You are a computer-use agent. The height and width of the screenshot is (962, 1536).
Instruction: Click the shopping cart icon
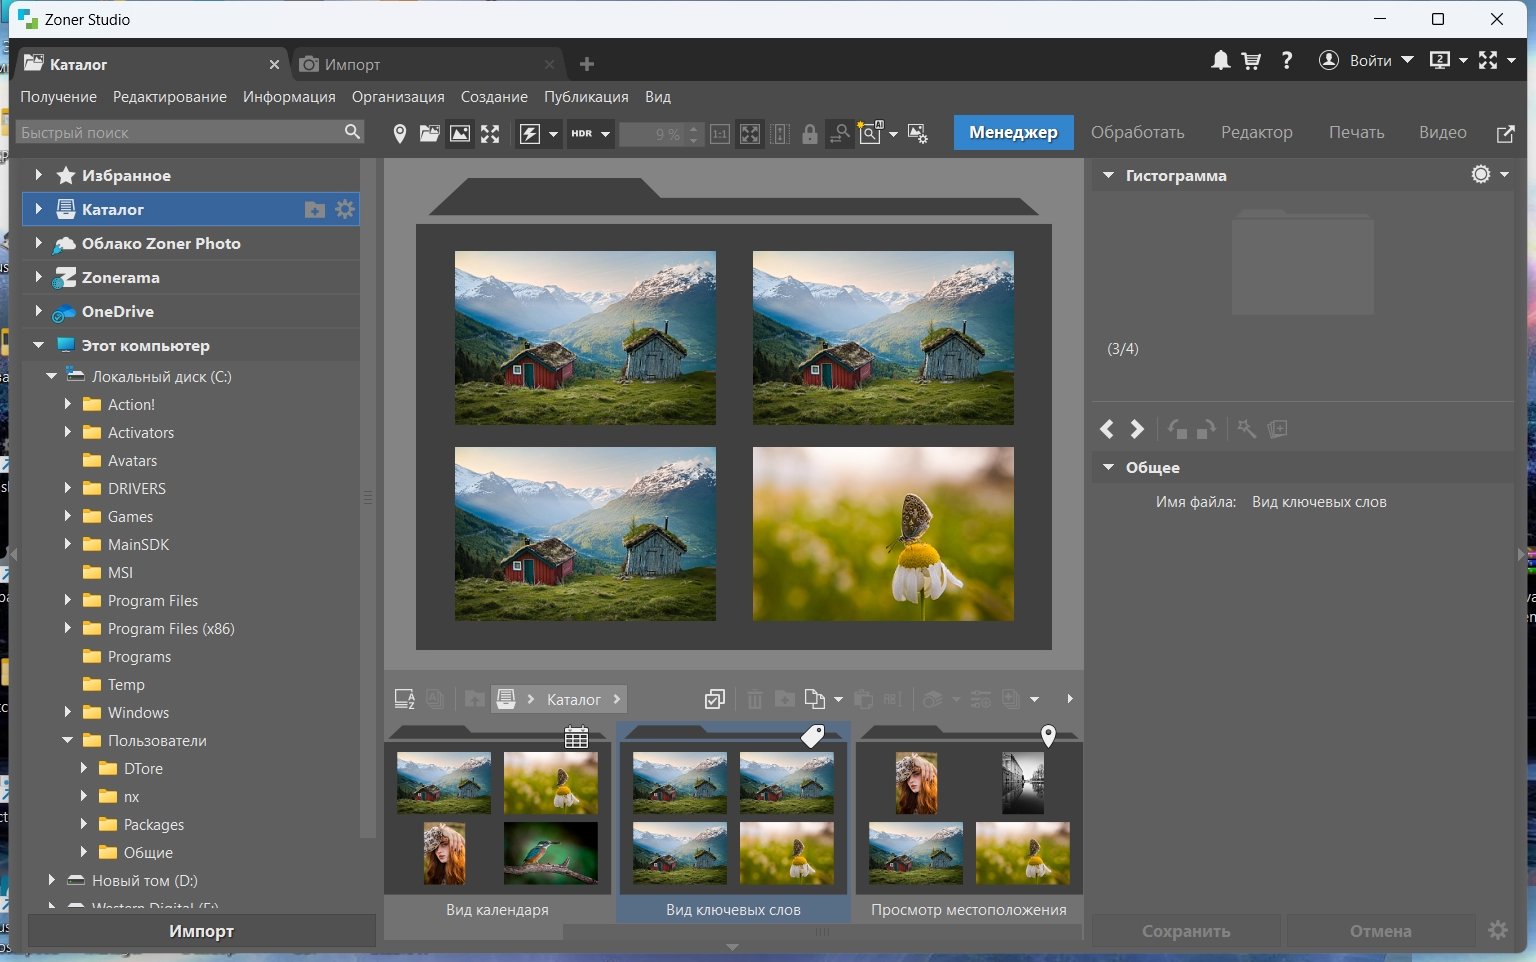pos(1251,61)
